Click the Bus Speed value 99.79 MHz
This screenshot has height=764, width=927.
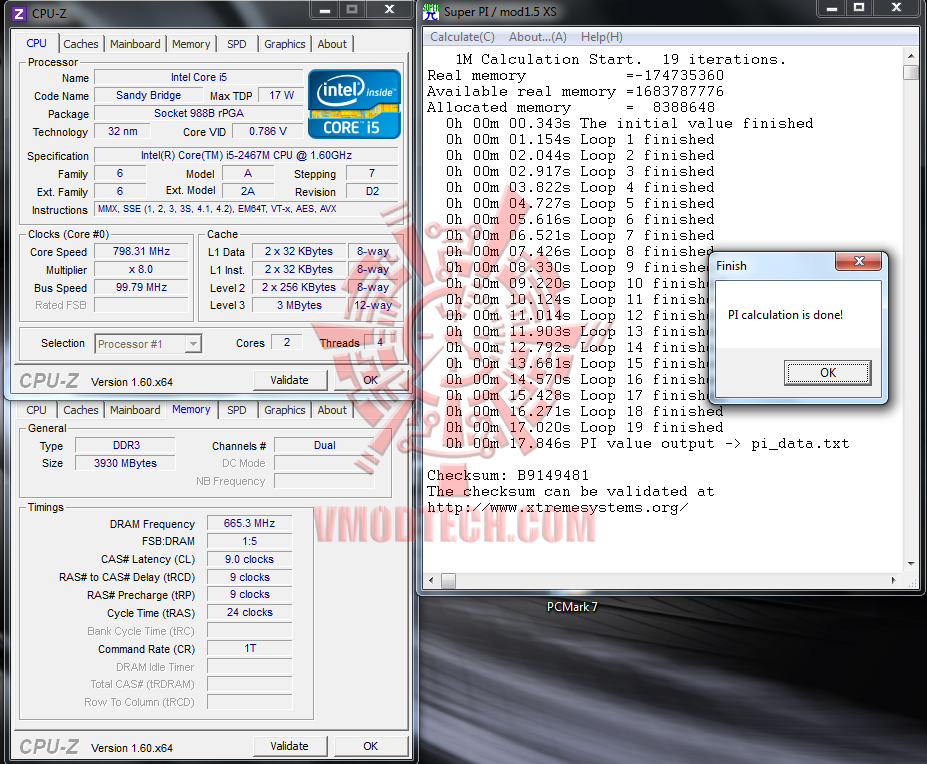point(141,287)
